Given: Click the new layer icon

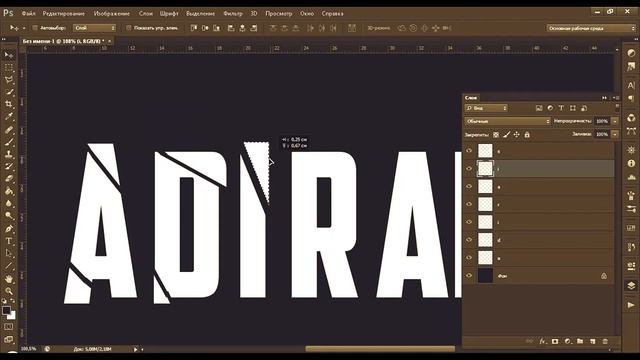Looking at the screenshot, I should point(593,341).
